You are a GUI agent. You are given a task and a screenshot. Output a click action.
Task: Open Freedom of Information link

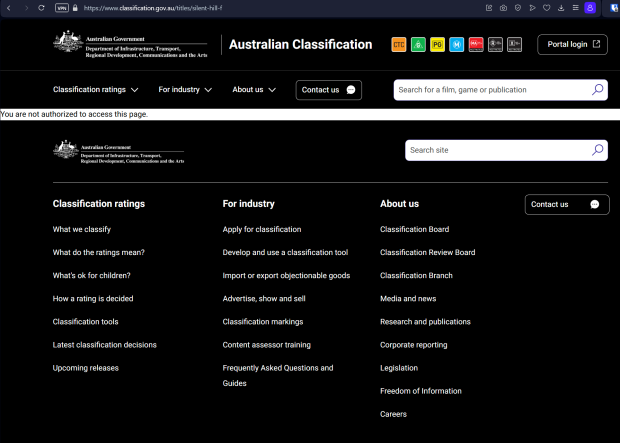coord(421,391)
